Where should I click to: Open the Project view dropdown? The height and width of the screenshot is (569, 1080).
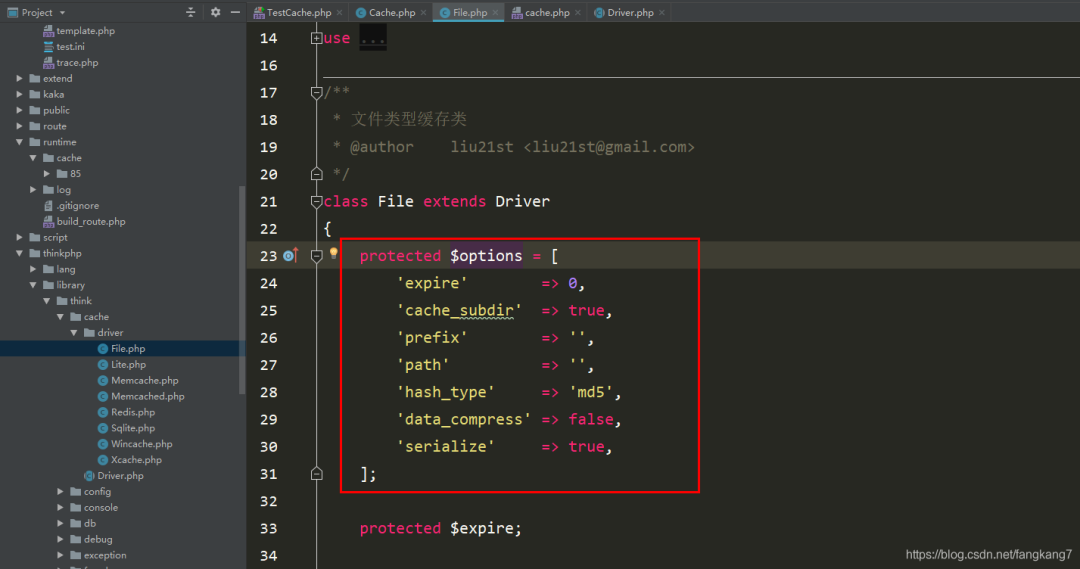[62, 12]
